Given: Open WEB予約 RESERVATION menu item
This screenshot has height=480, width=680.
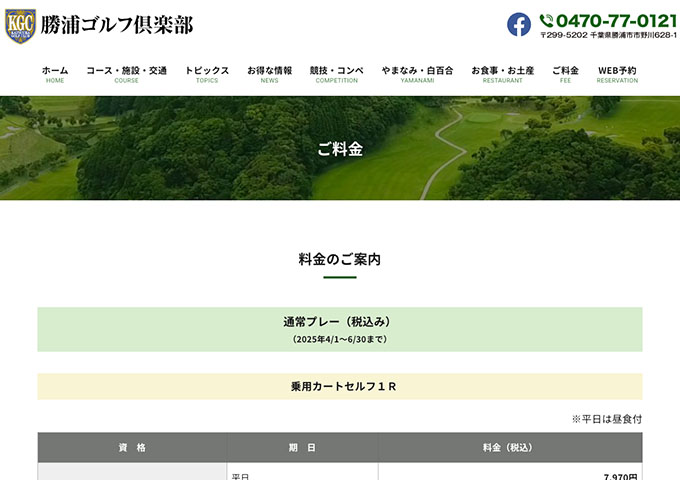Looking at the screenshot, I should [617, 74].
